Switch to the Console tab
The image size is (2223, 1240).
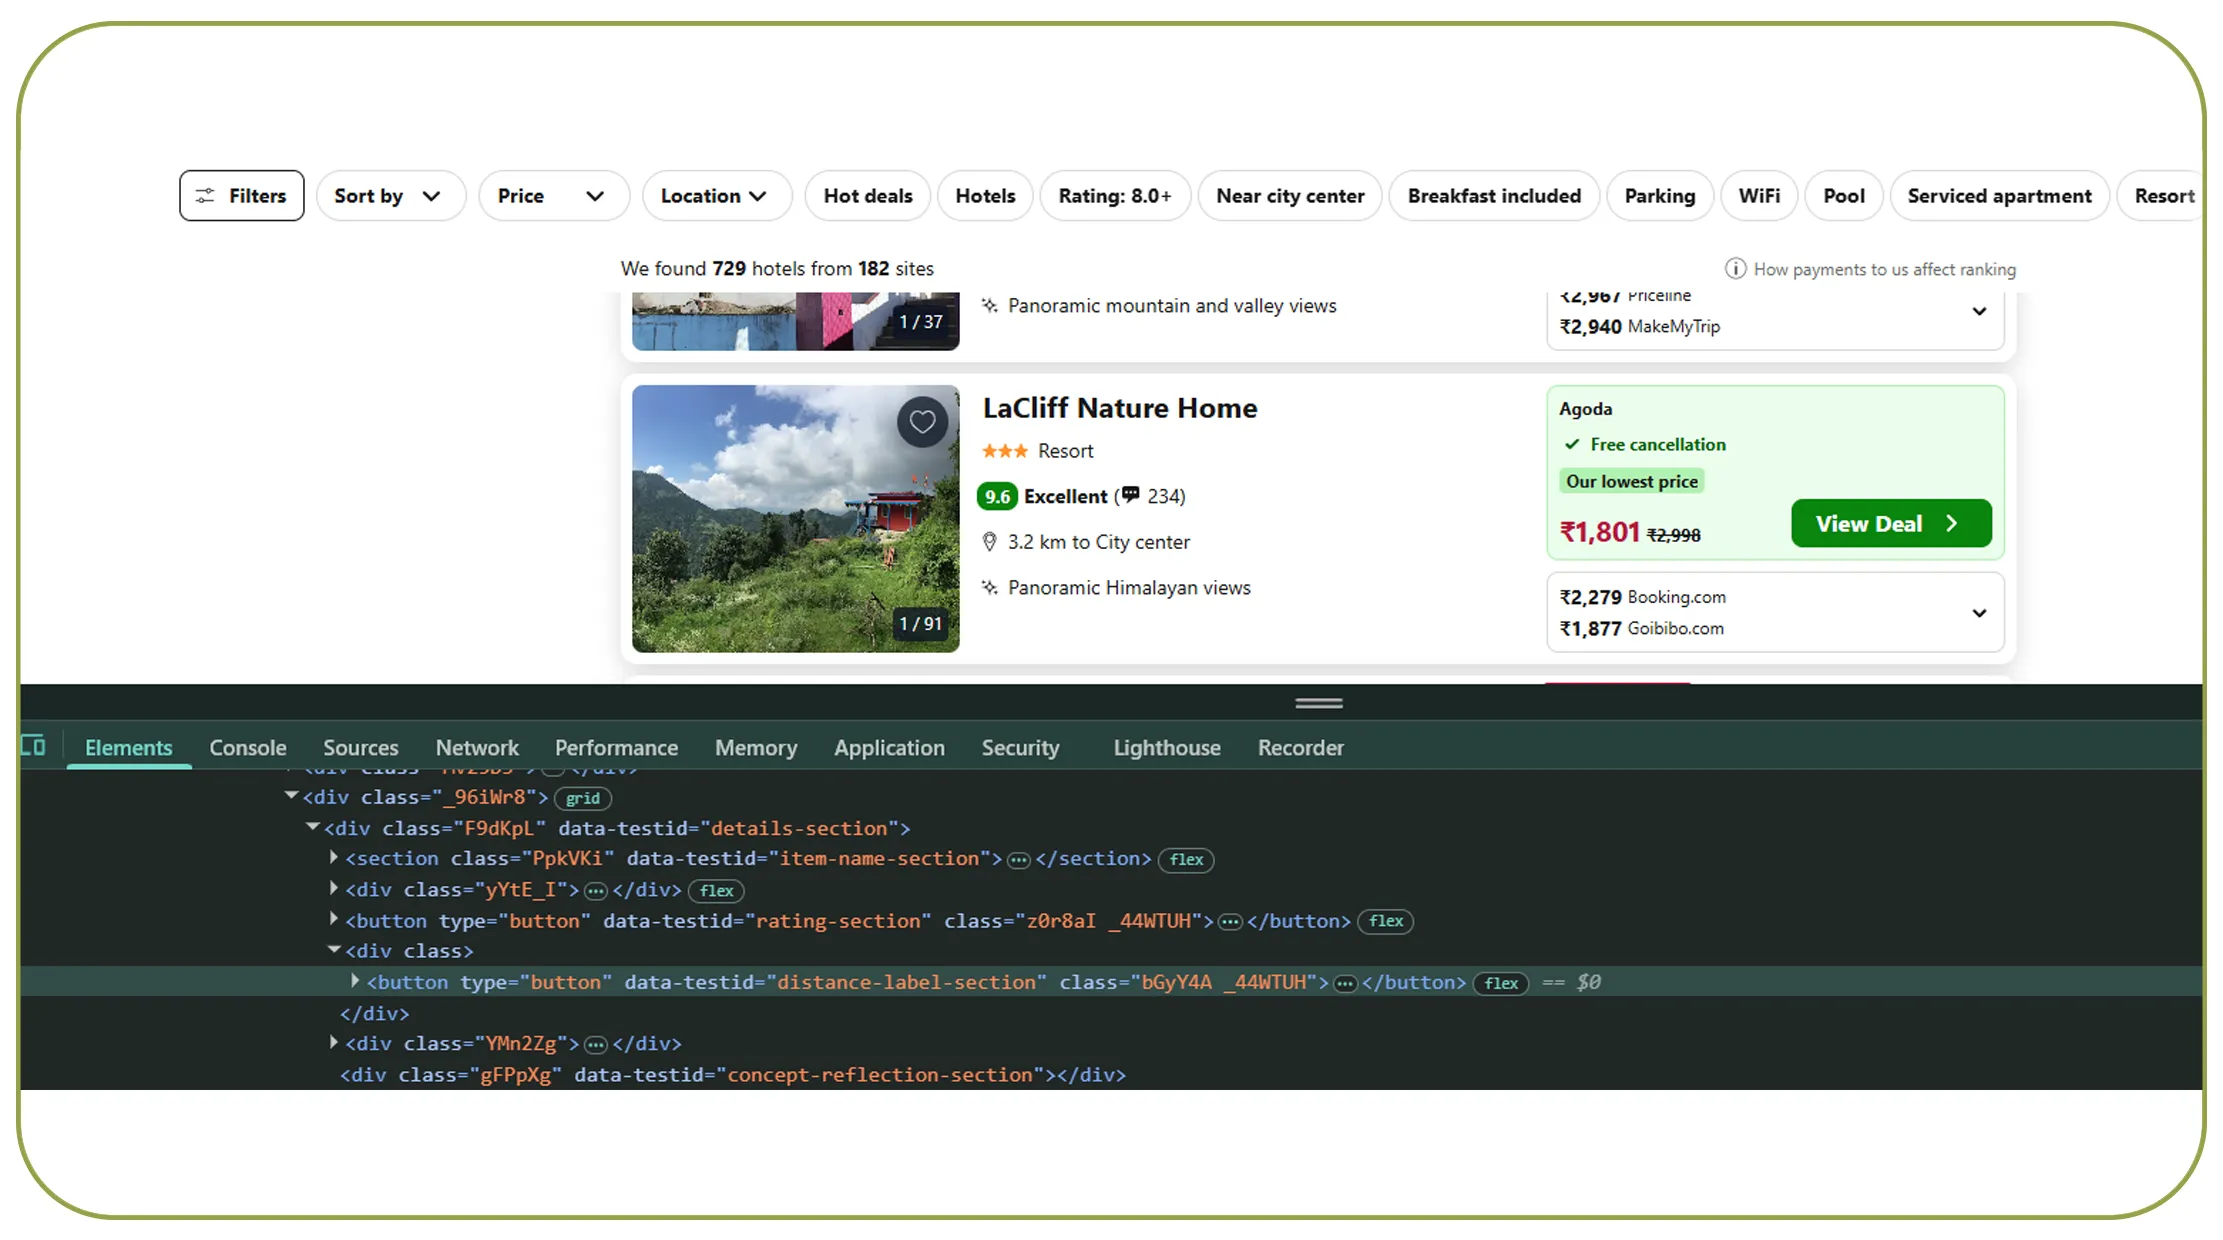[x=247, y=748]
